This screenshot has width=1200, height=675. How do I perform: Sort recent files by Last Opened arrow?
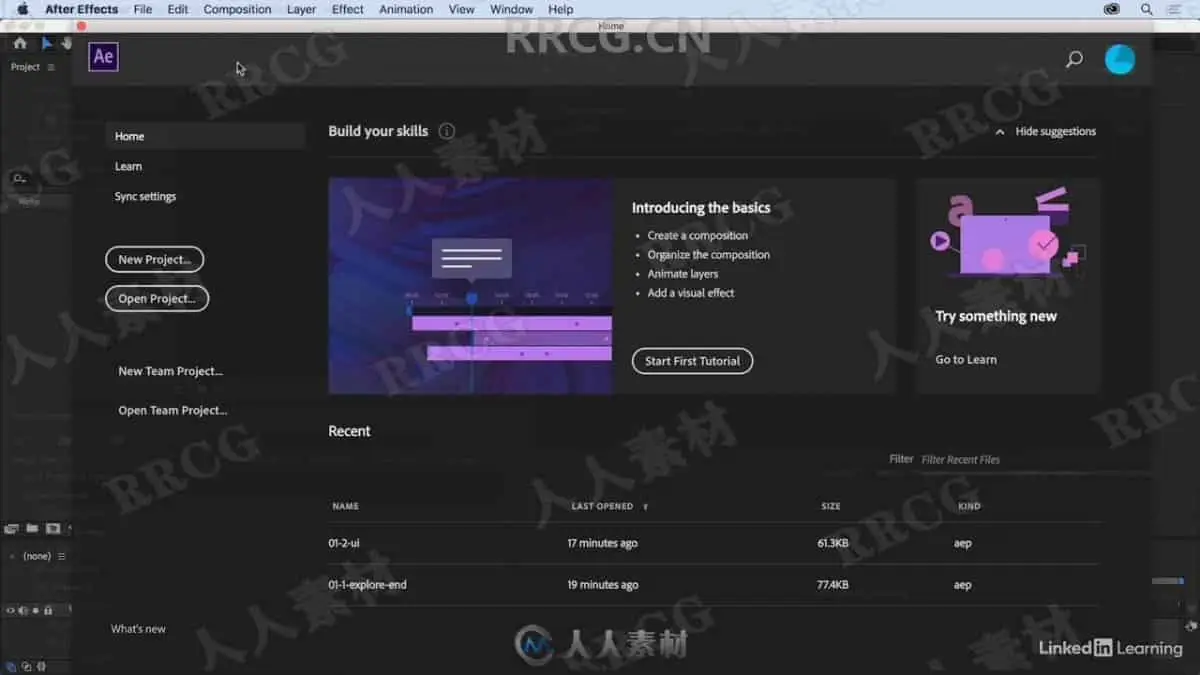coord(645,507)
